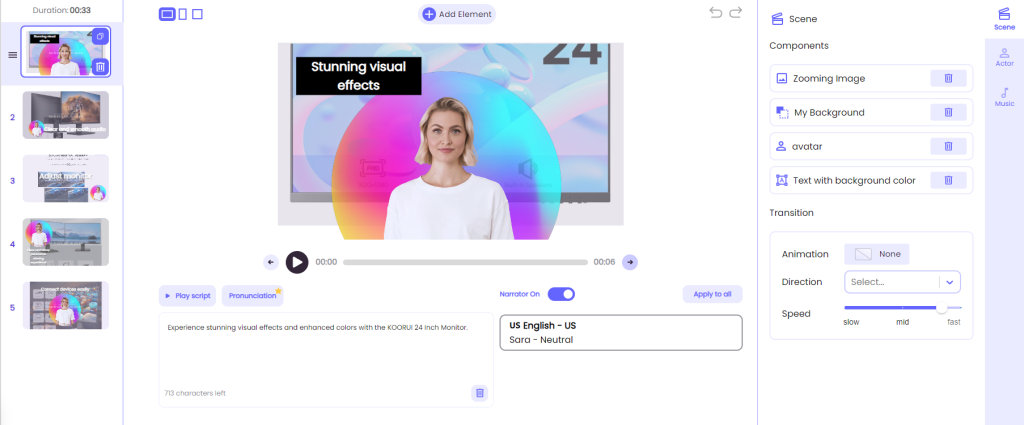Open scene 2 thumbnail
The height and width of the screenshot is (425, 1024).
66,115
